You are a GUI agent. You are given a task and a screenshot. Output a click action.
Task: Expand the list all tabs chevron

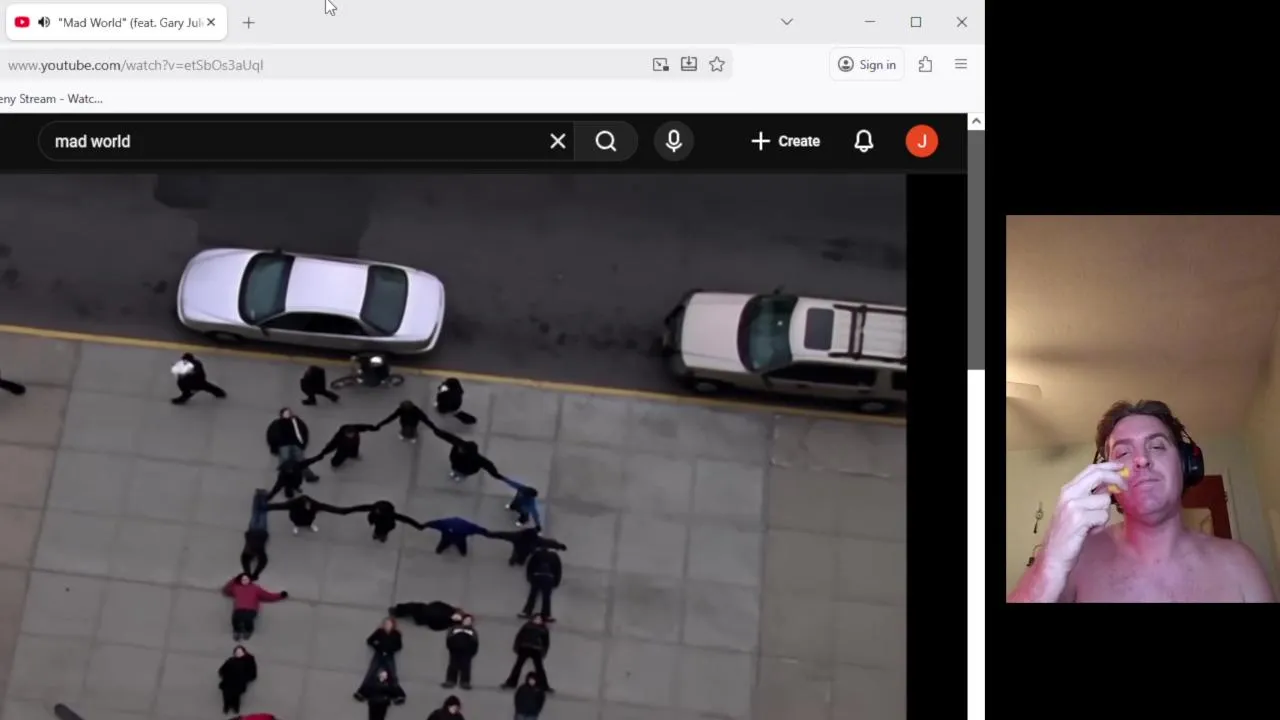pos(787,22)
